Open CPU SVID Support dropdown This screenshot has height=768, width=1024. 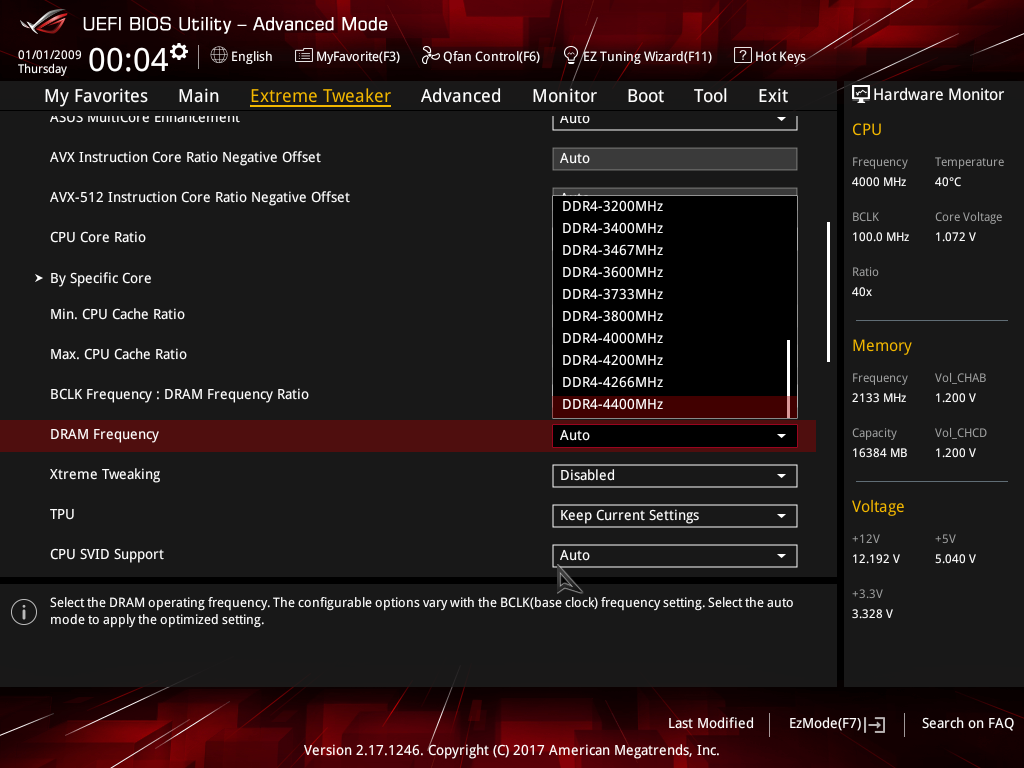675,556
